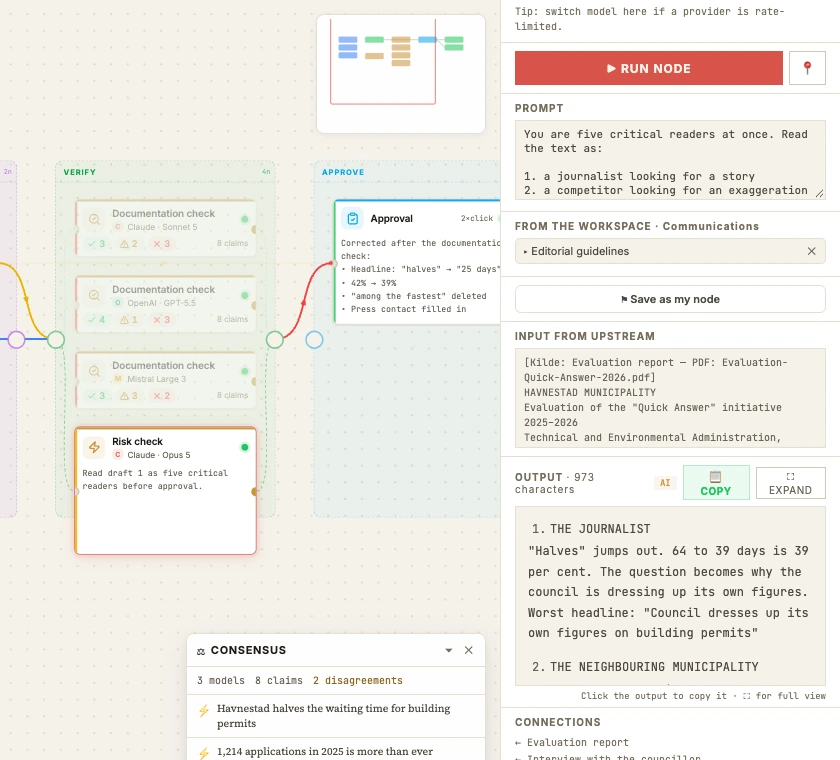Viewport: 840px width, 760px height.
Task: Click the pin icon beside Run Node
Action: pos(807,68)
